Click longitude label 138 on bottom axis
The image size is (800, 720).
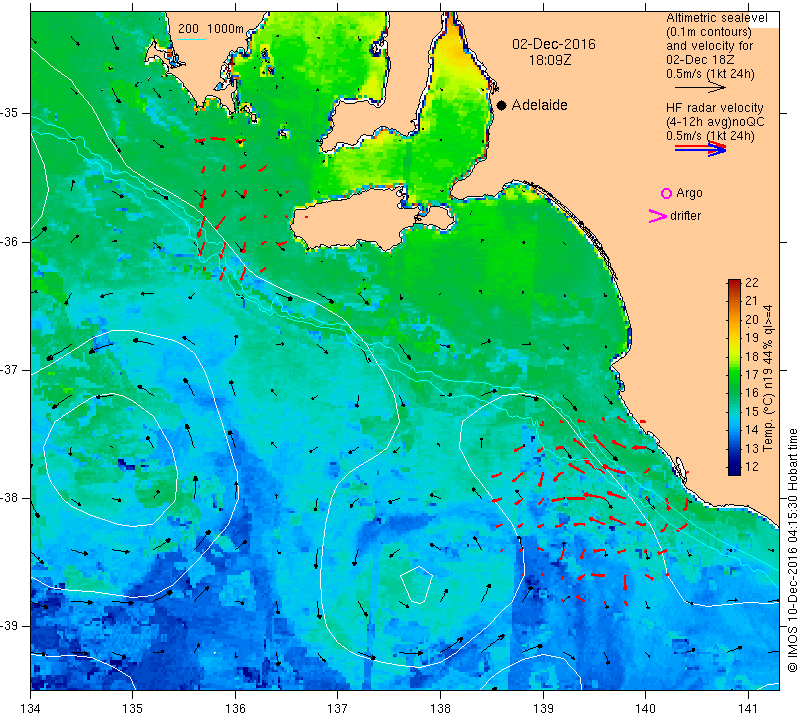[x=440, y=709]
